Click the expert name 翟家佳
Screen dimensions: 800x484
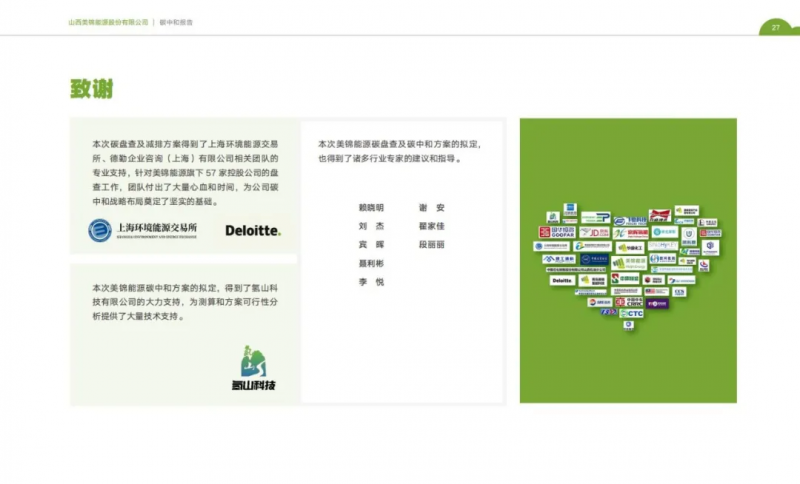[x=432, y=226]
